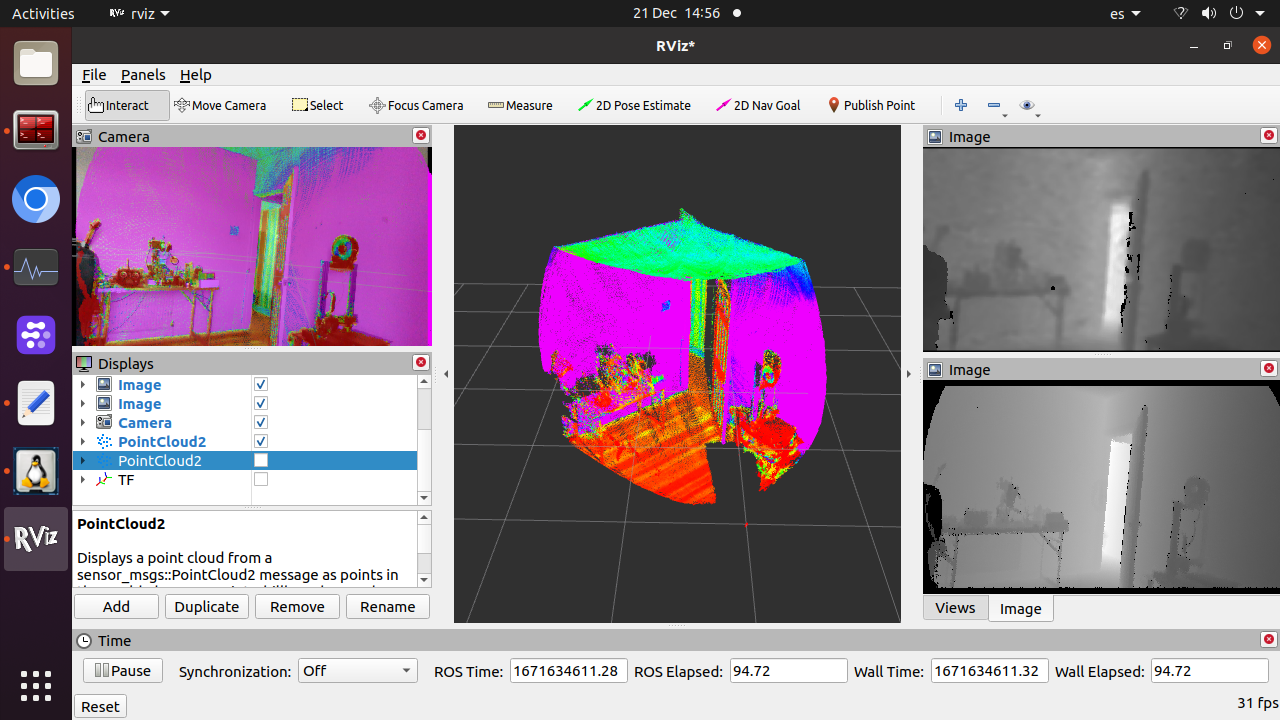Open the Panels menu
This screenshot has height=720, width=1280.
pyautogui.click(x=143, y=75)
